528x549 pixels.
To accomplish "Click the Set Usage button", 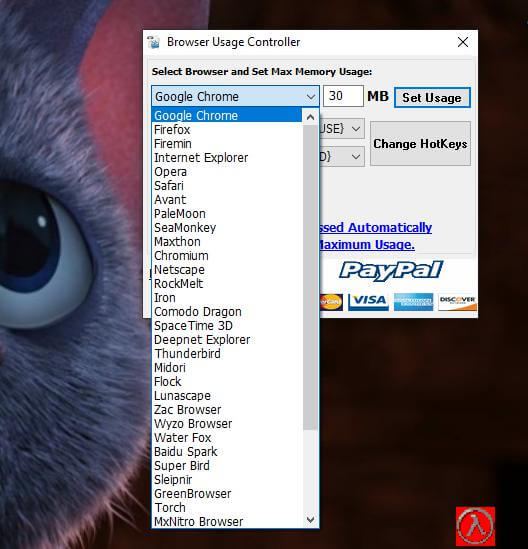I will click(432, 97).
